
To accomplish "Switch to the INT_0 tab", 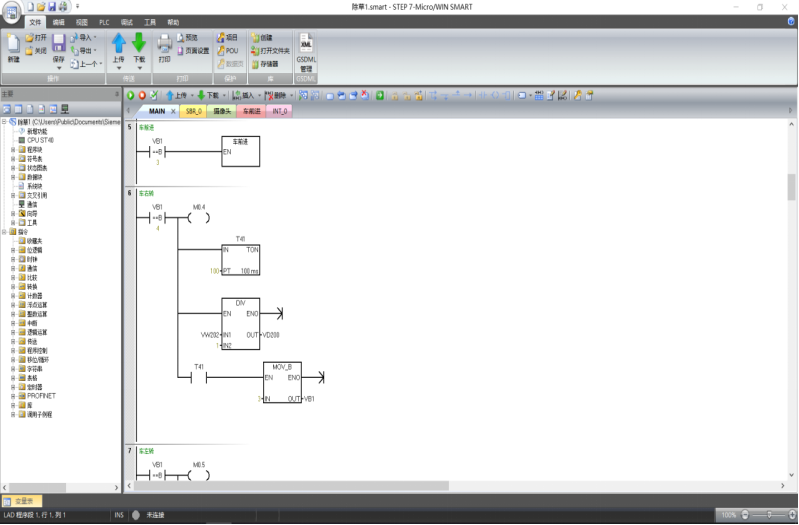I will click(x=278, y=111).
